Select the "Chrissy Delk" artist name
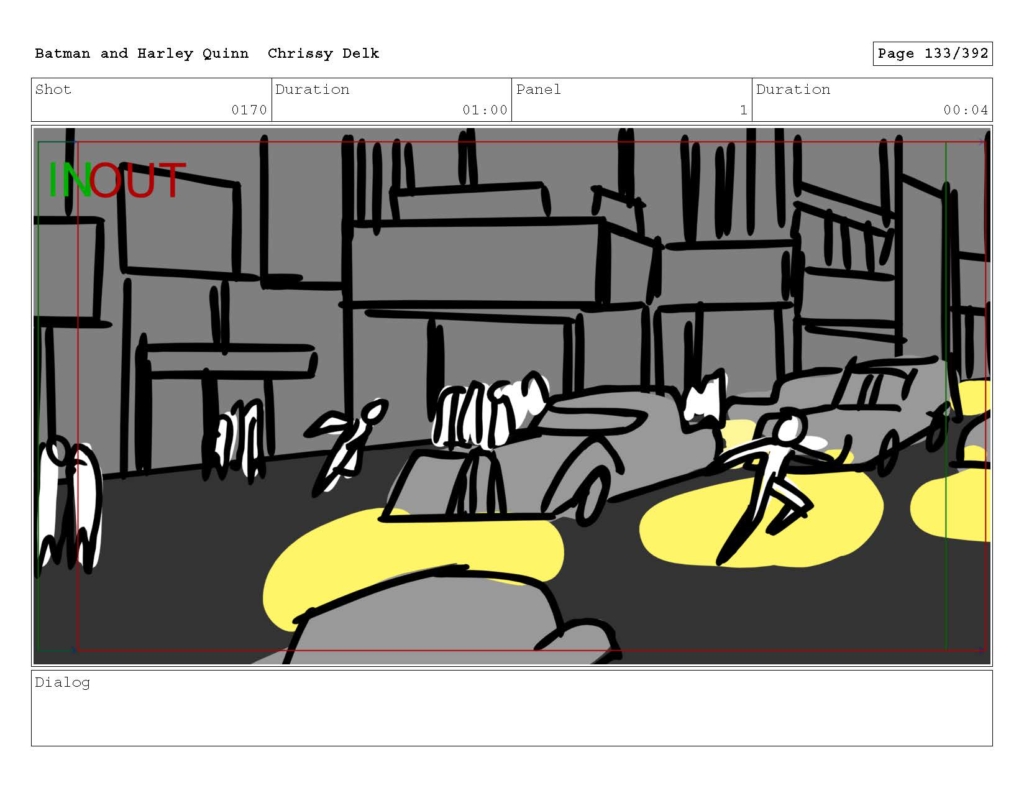 [x=323, y=54]
